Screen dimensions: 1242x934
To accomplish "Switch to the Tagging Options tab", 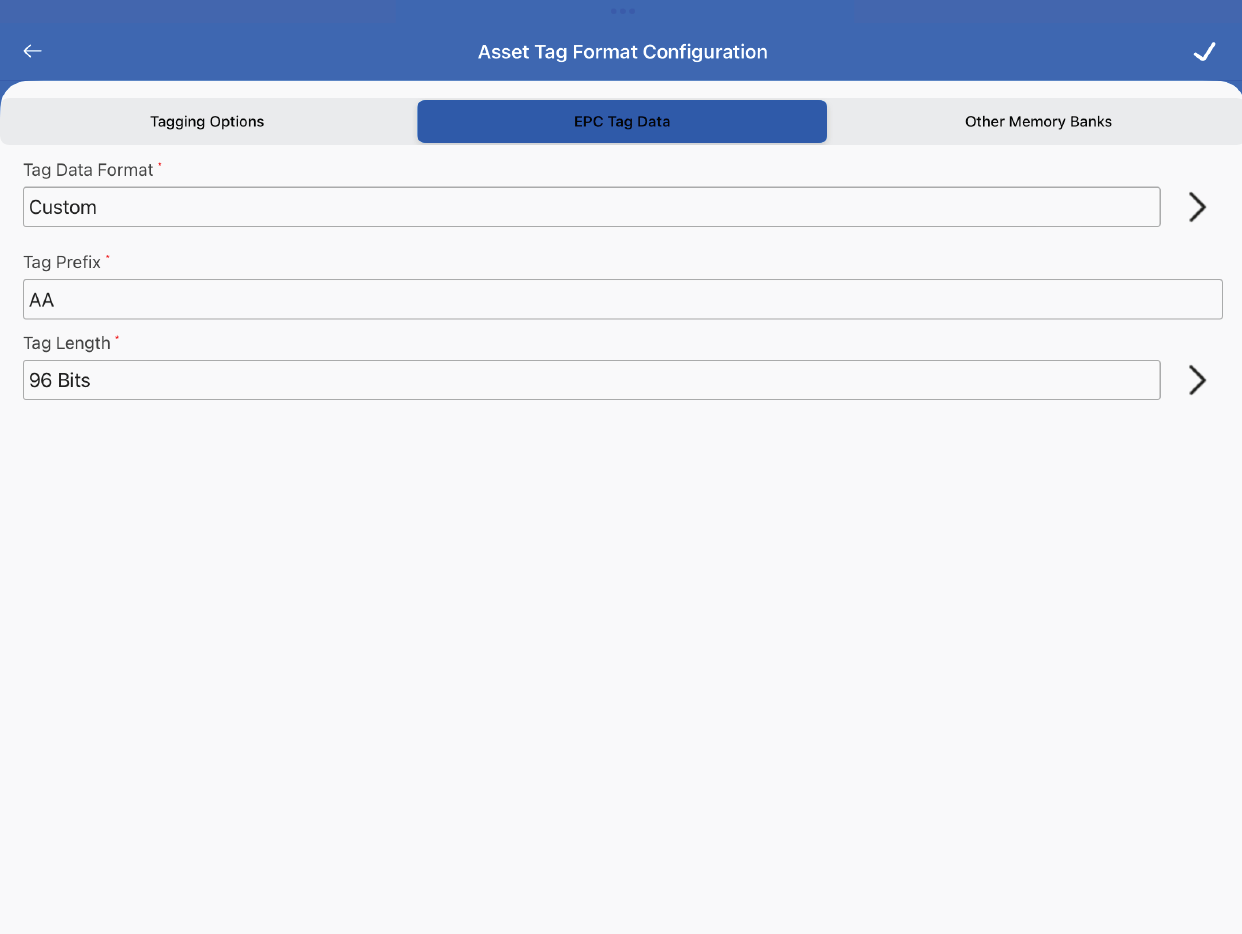I will [x=207, y=122].
